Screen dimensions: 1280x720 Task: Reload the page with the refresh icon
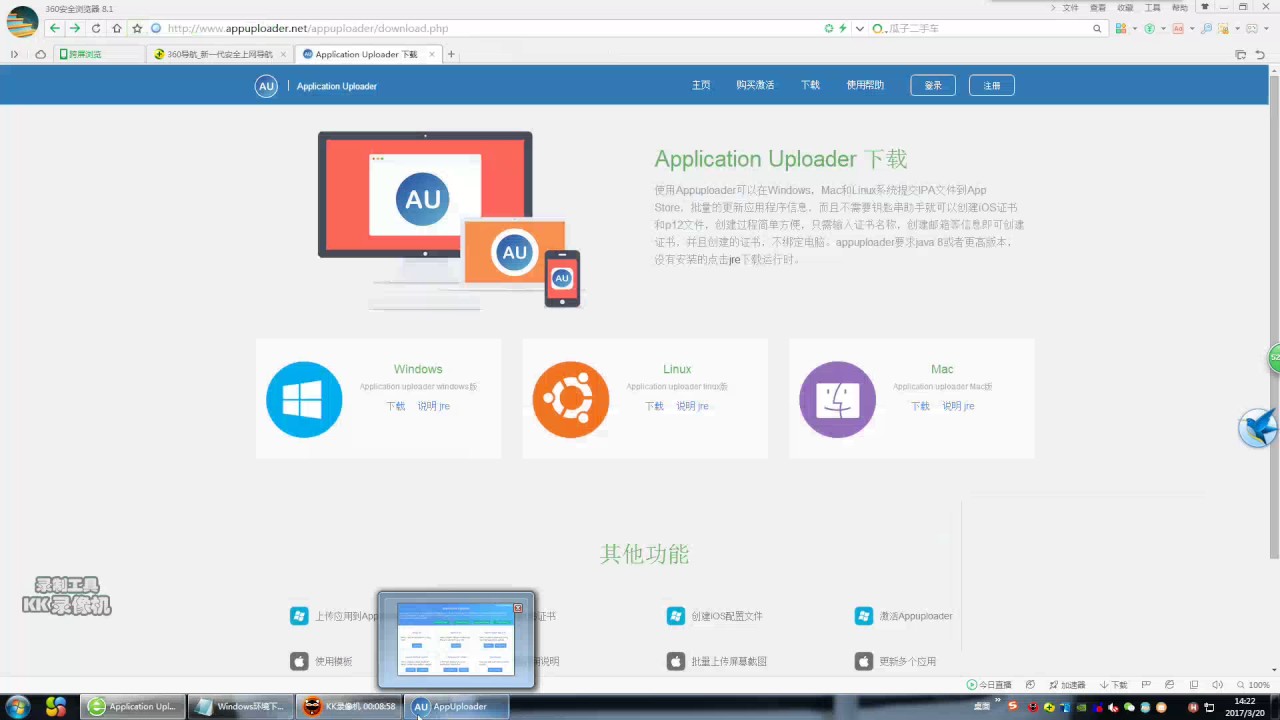click(x=96, y=28)
